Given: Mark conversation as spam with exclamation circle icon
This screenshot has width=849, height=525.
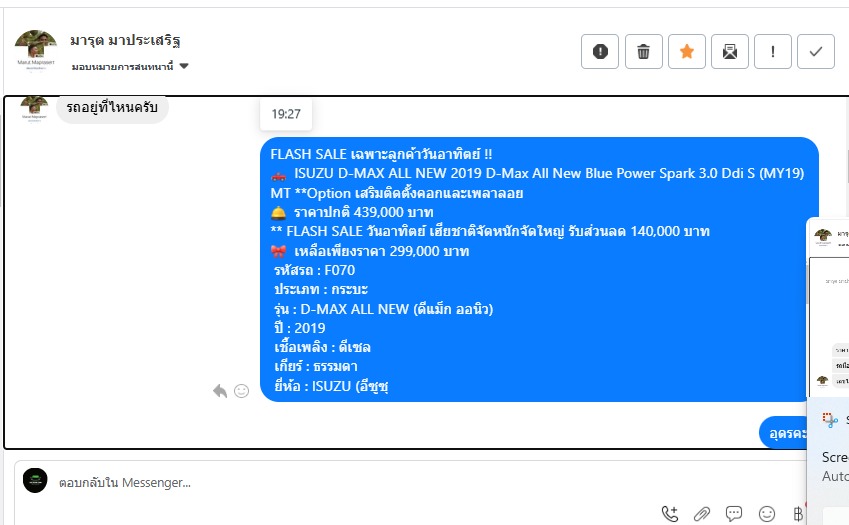Looking at the screenshot, I should pos(600,51).
